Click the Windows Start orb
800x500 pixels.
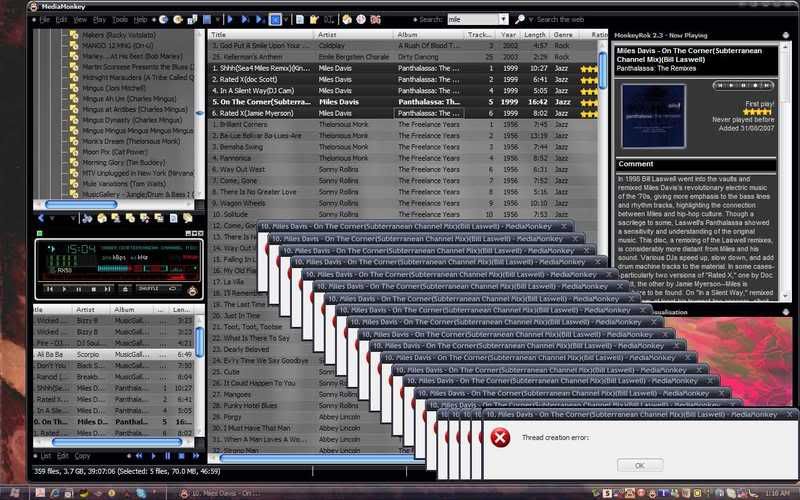pyautogui.click(x=14, y=493)
